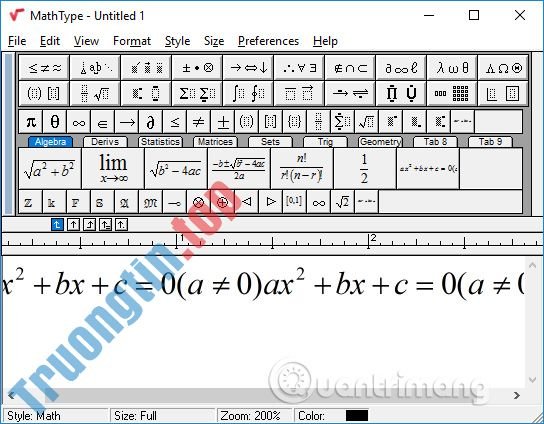
Task: Select the right-justified tab stop button
Action: click(x=89, y=225)
